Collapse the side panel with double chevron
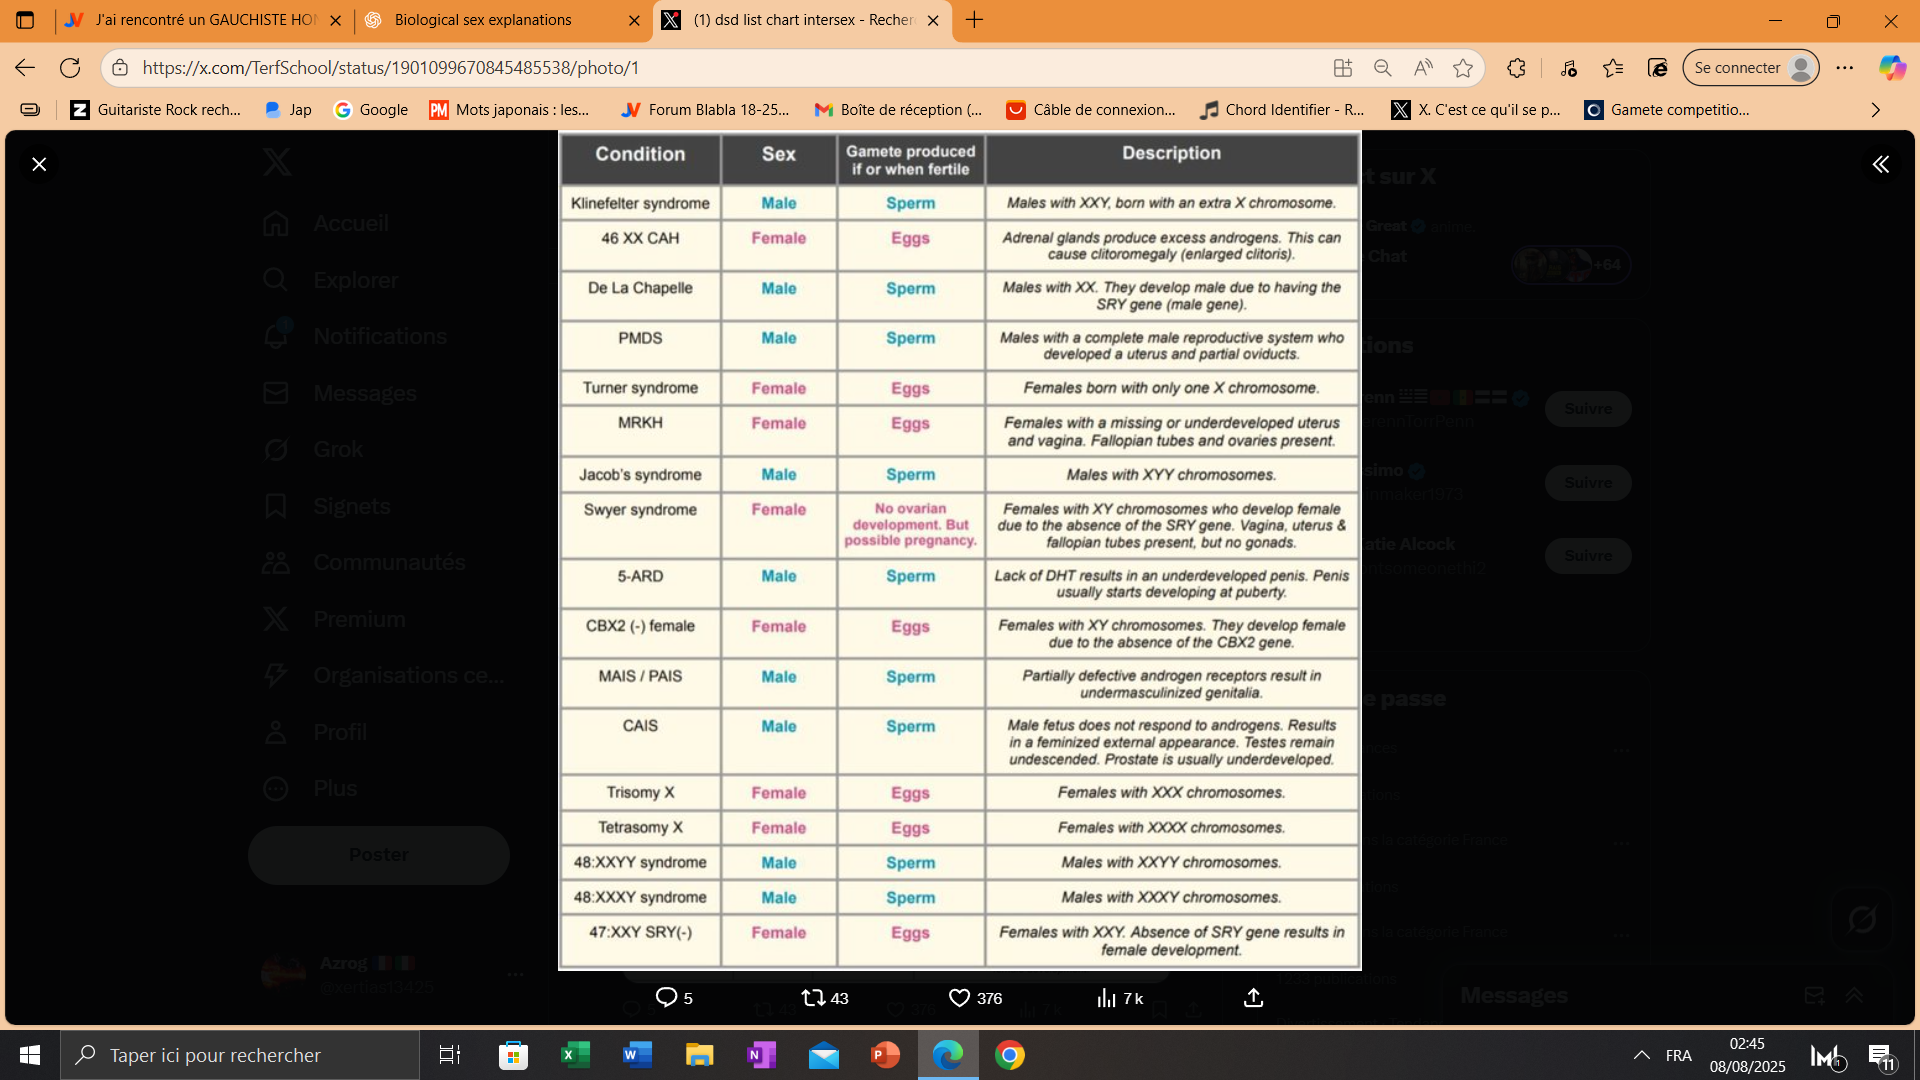The width and height of the screenshot is (1920, 1080). [x=1881, y=164]
